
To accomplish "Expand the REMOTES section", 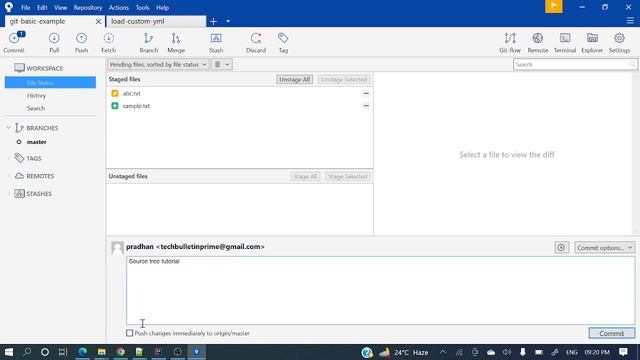I will coord(9,176).
